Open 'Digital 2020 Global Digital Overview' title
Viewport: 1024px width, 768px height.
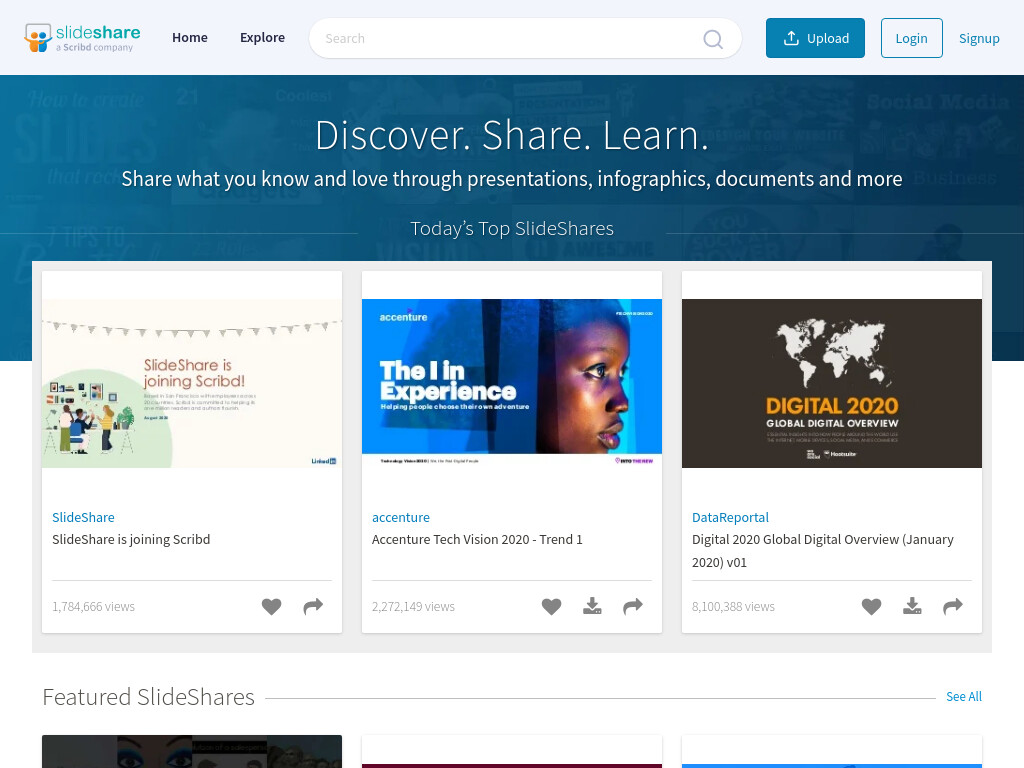pos(823,551)
